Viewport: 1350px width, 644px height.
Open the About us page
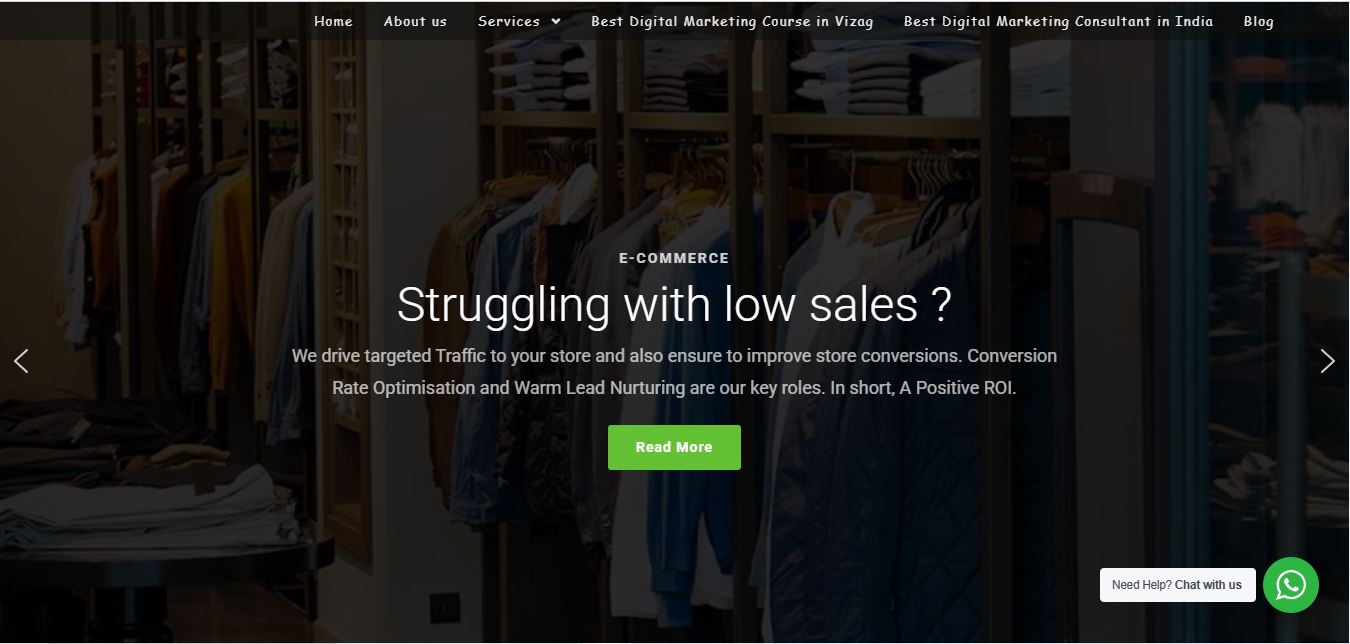[415, 21]
